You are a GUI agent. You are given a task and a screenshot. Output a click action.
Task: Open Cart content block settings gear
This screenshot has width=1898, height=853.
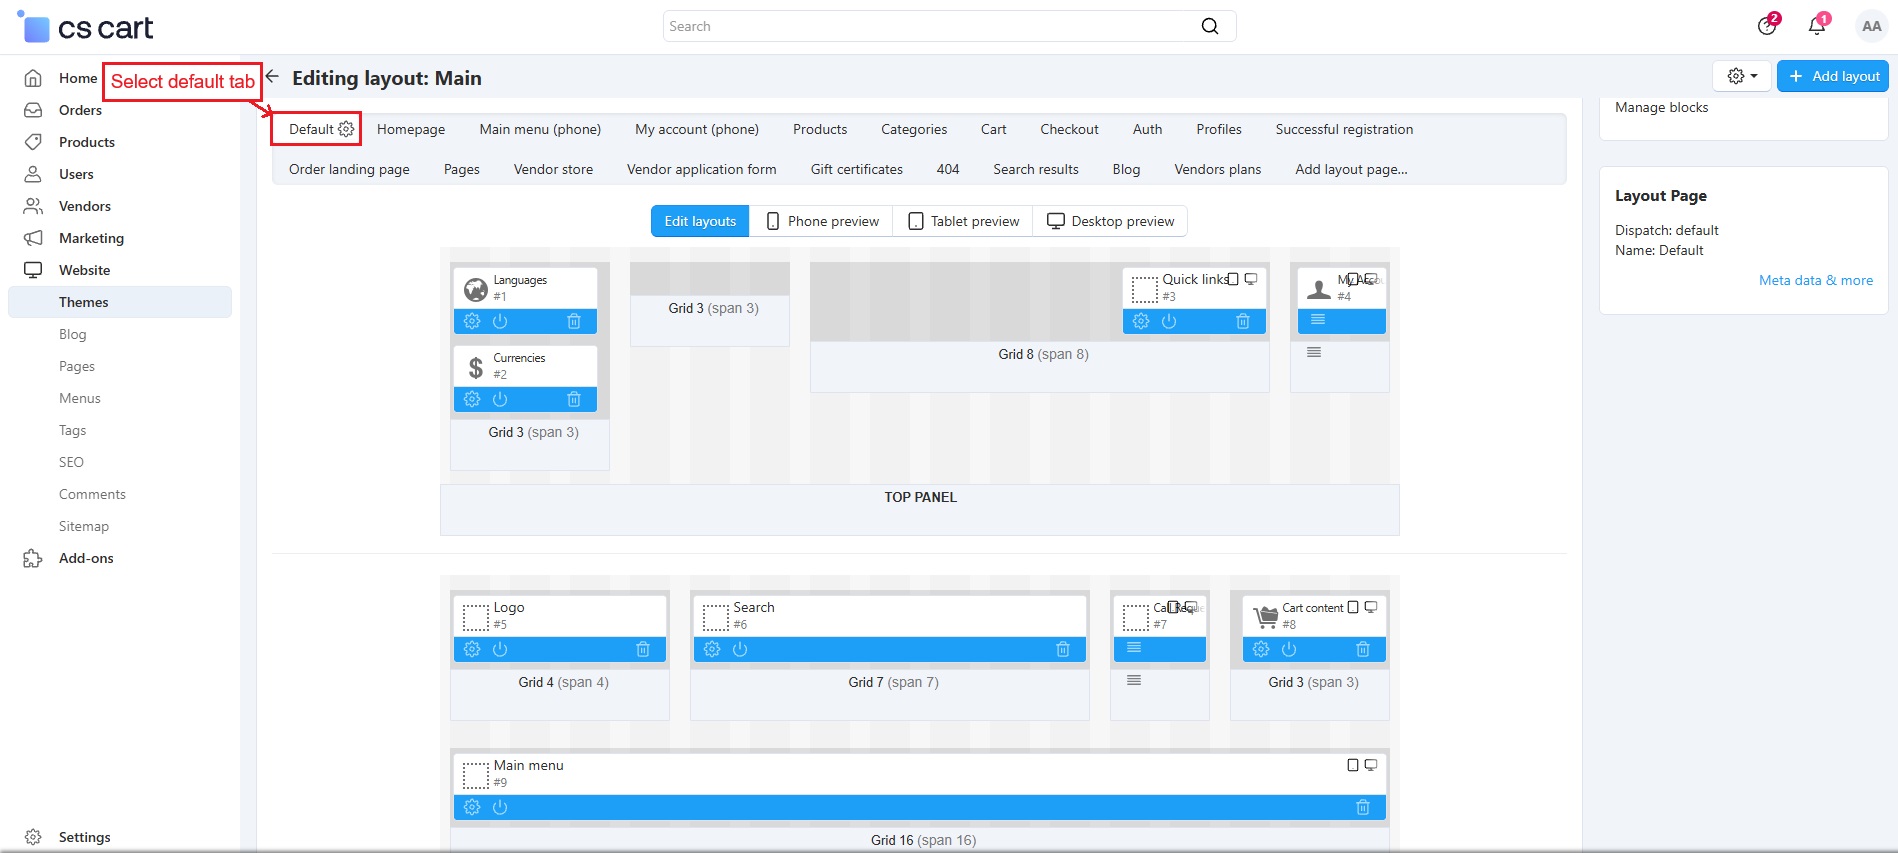click(1261, 649)
